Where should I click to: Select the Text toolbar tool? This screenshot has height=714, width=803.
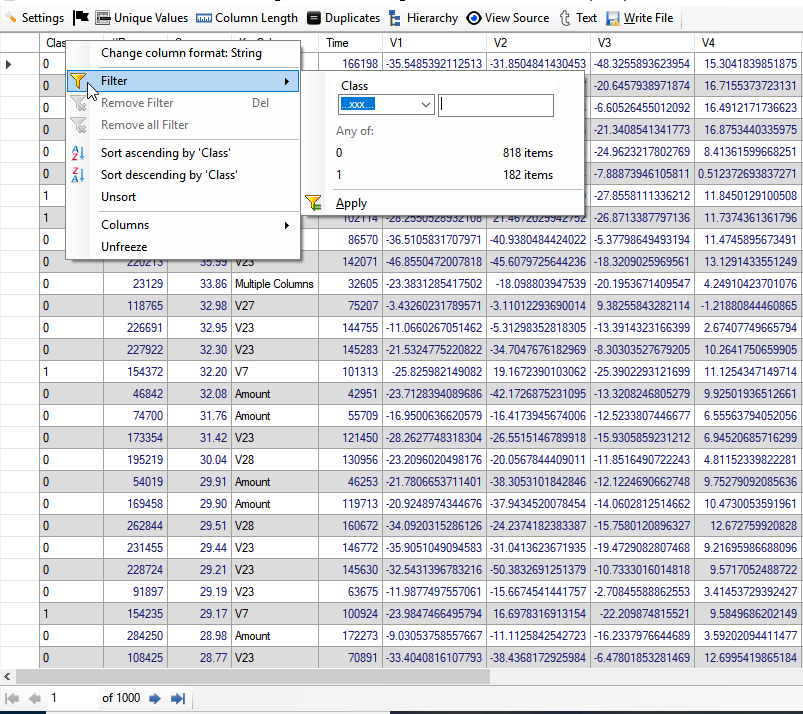pos(566,18)
